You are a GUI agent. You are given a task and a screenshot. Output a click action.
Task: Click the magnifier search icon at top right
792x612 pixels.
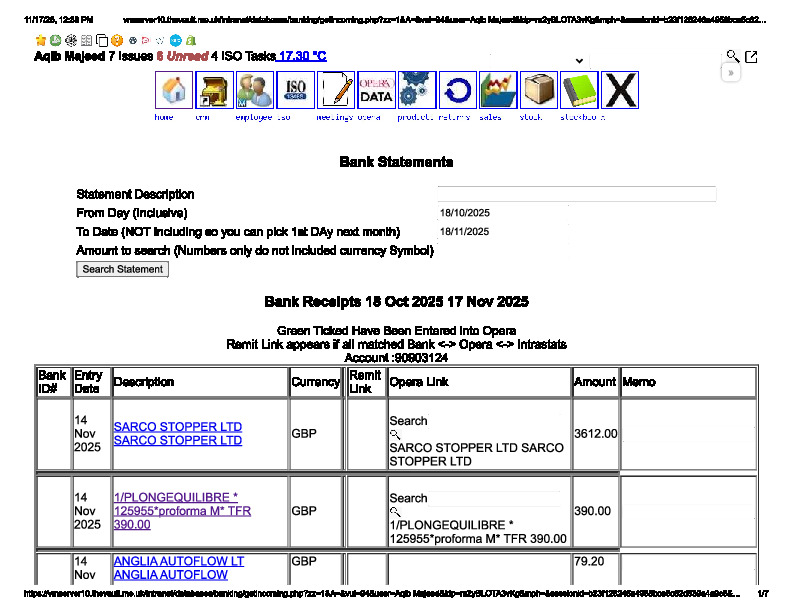(x=733, y=57)
